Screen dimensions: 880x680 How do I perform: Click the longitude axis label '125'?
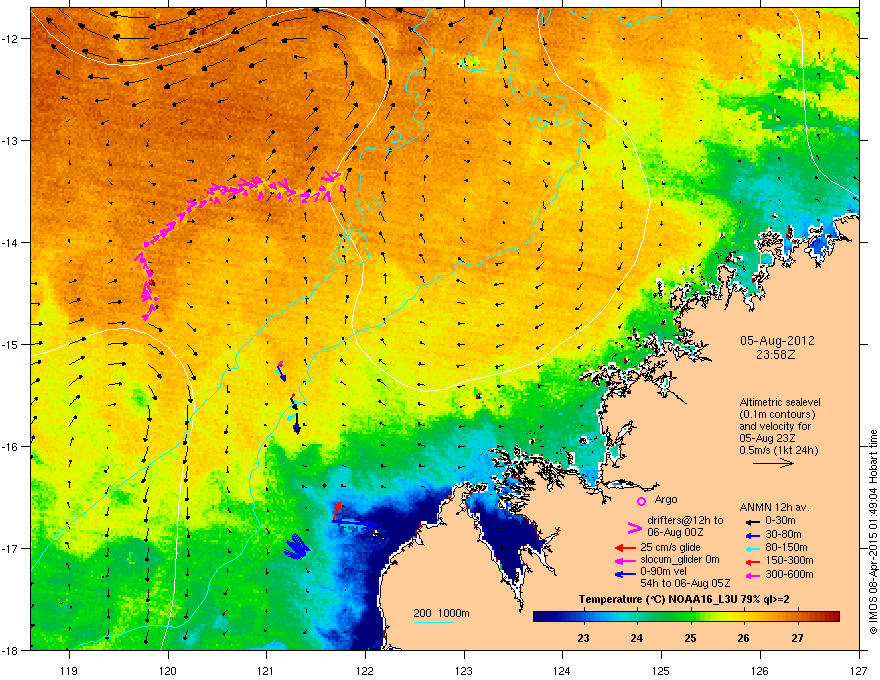pos(661,670)
